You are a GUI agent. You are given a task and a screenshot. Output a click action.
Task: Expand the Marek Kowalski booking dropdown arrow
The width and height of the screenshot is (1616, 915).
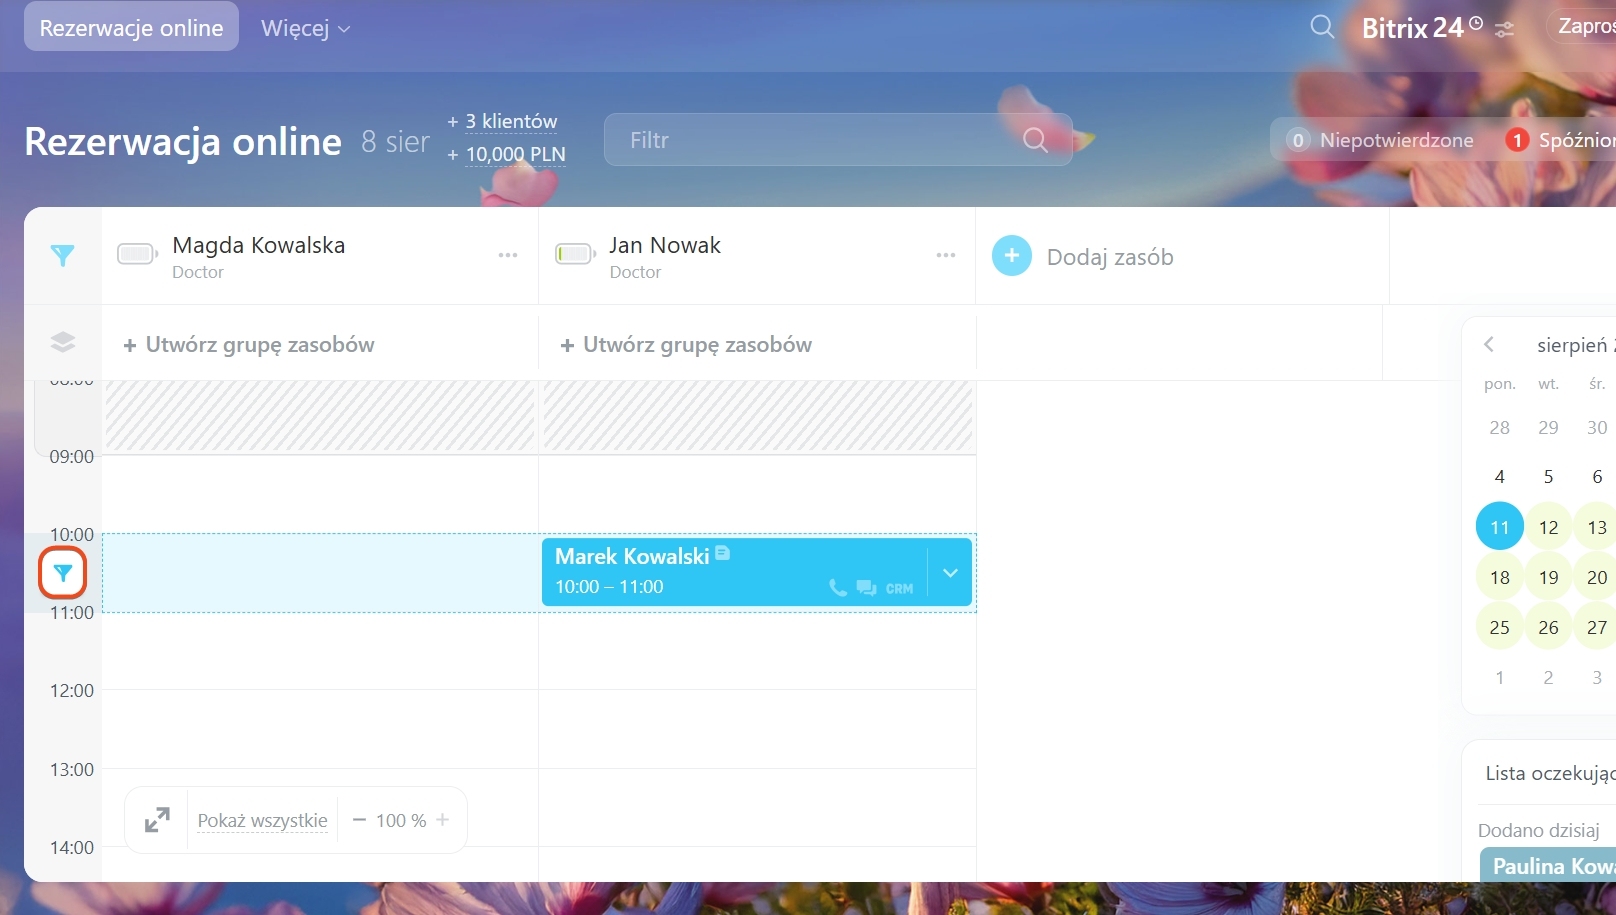click(x=950, y=573)
